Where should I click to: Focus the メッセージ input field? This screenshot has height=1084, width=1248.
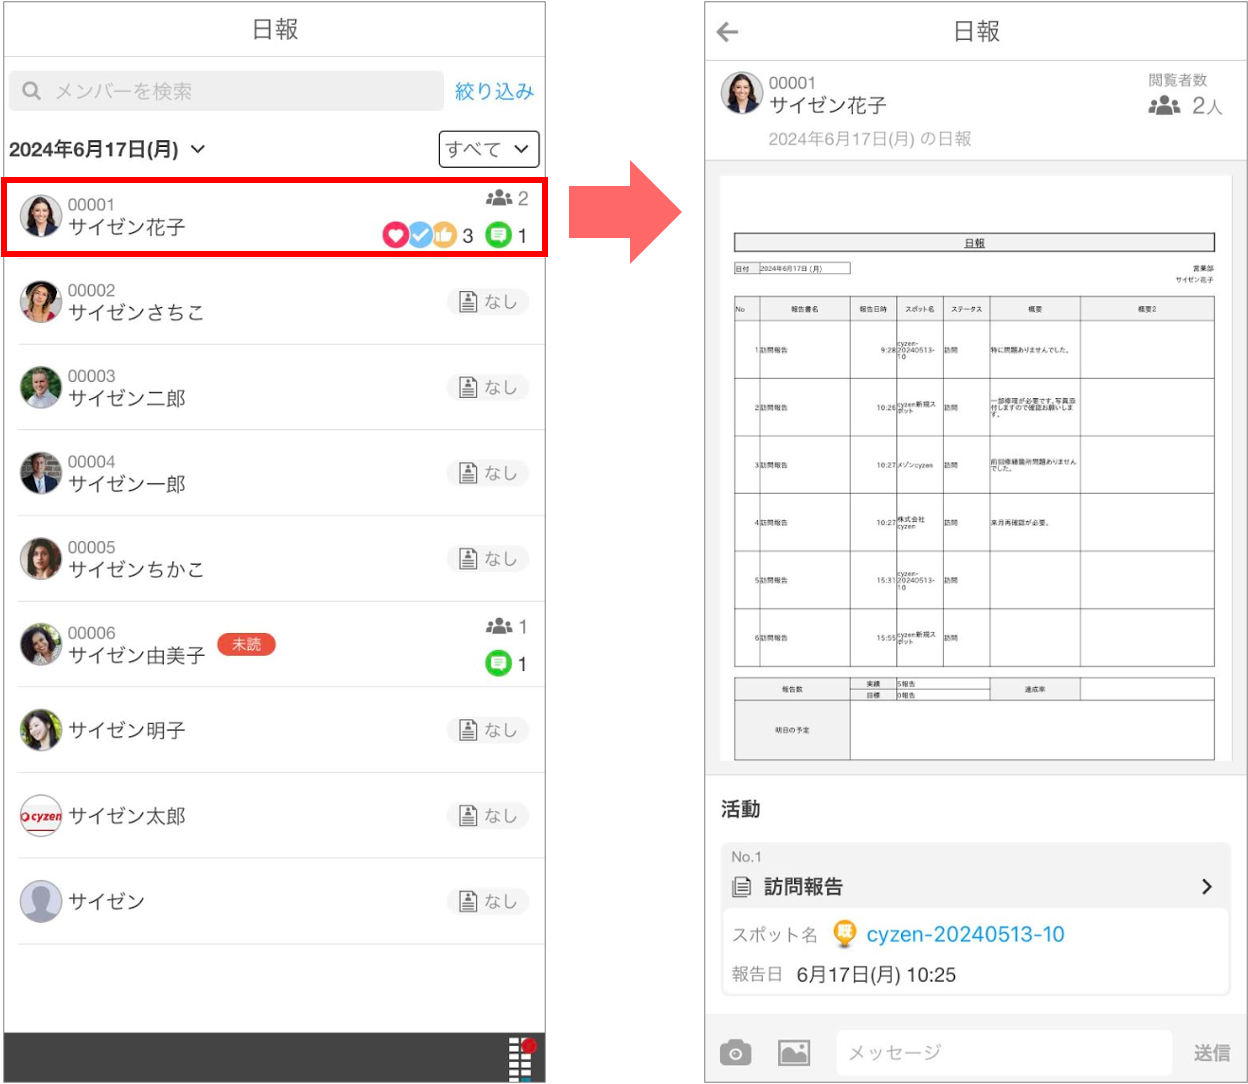[1004, 1052]
